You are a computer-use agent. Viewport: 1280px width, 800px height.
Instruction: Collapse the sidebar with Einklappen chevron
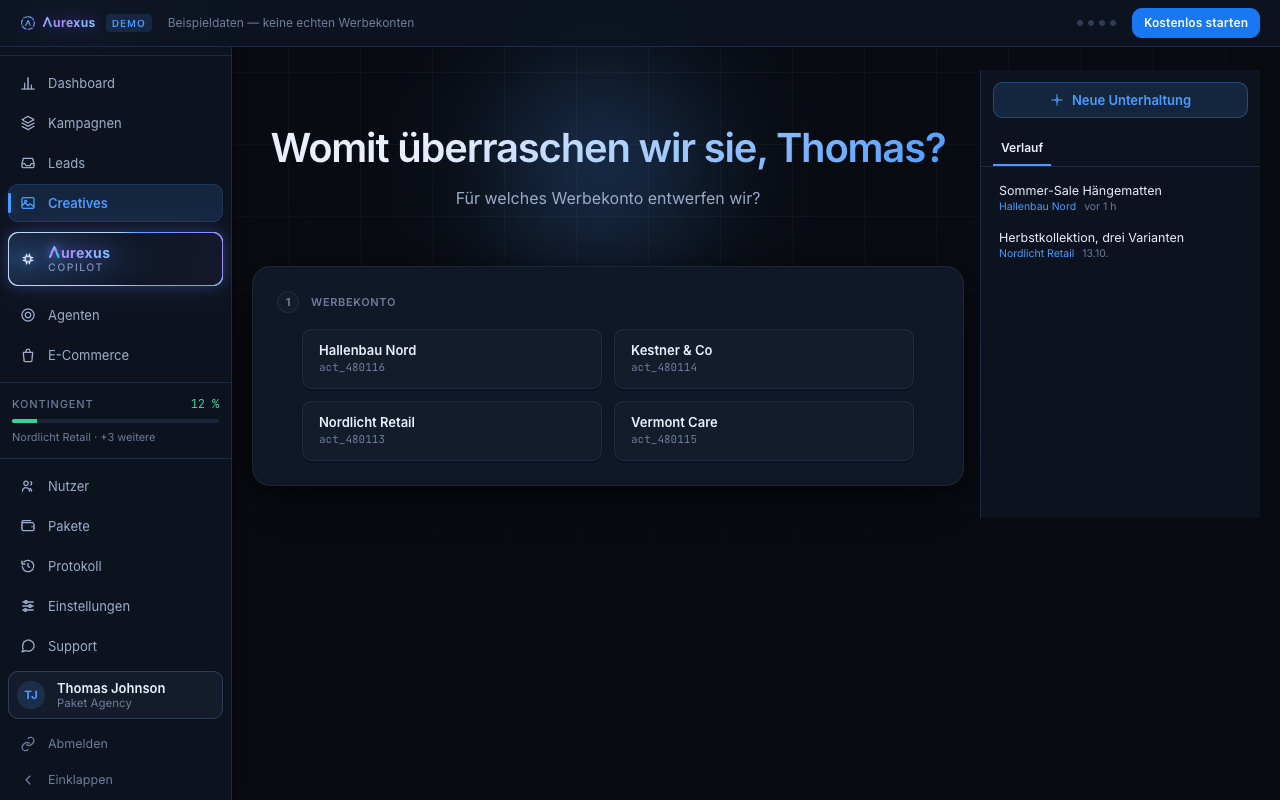click(28, 780)
